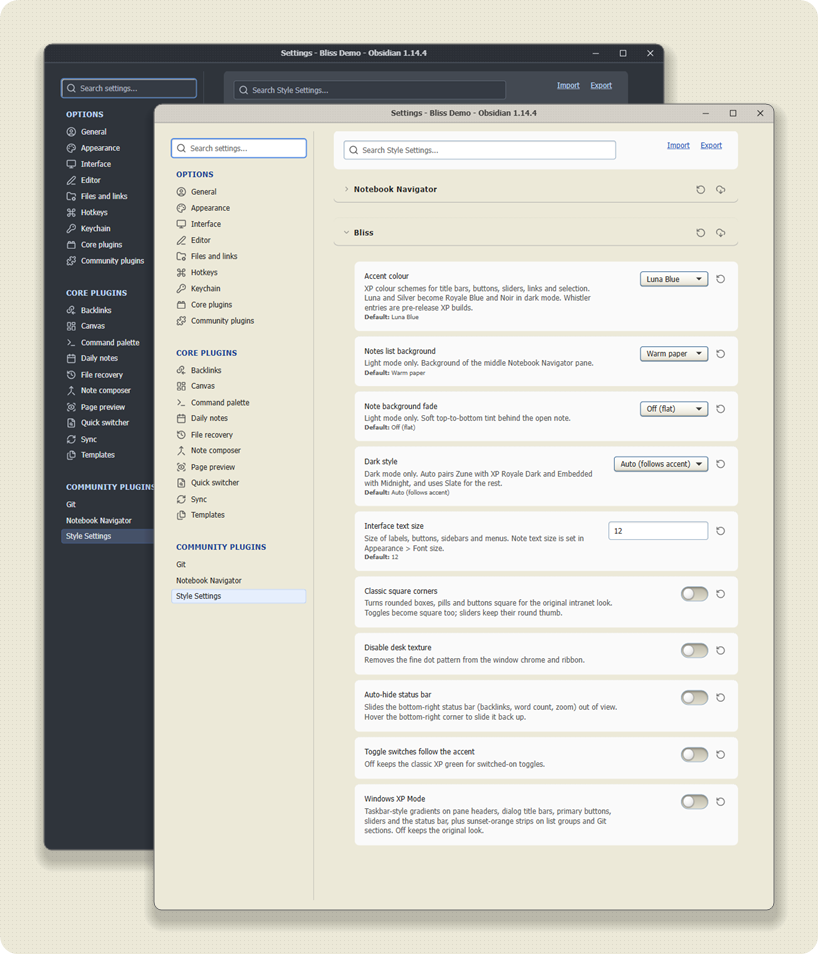Click Backlinks icon in back dark window
Image resolution: width=818 pixels, height=954 pixels.
point(71,310)
